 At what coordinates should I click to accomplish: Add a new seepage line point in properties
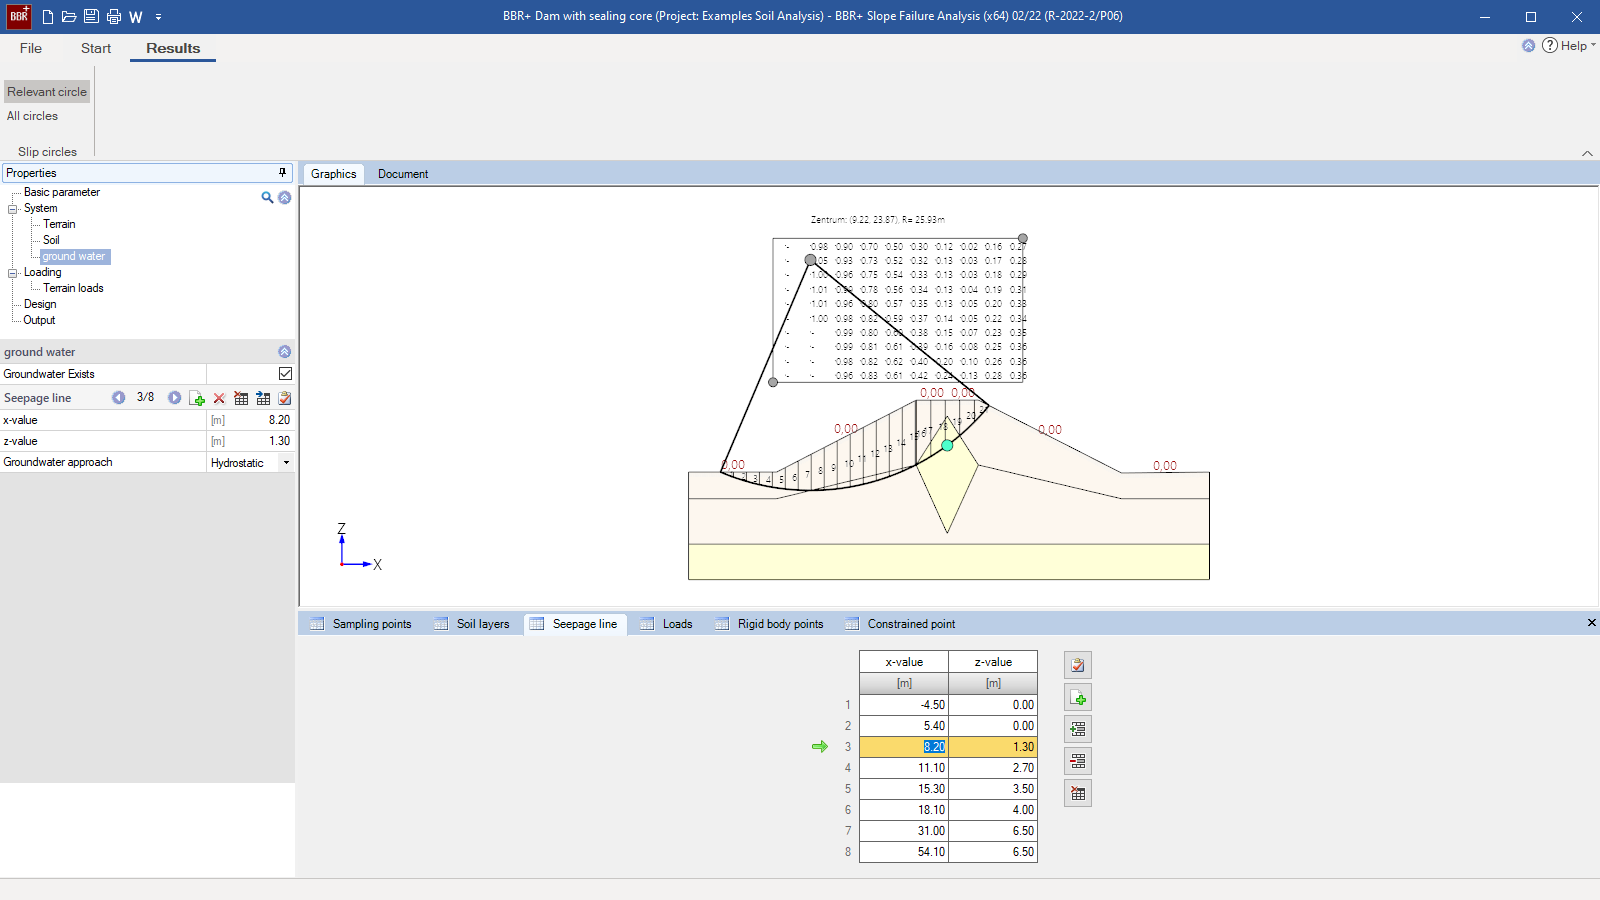pos(197,399)
